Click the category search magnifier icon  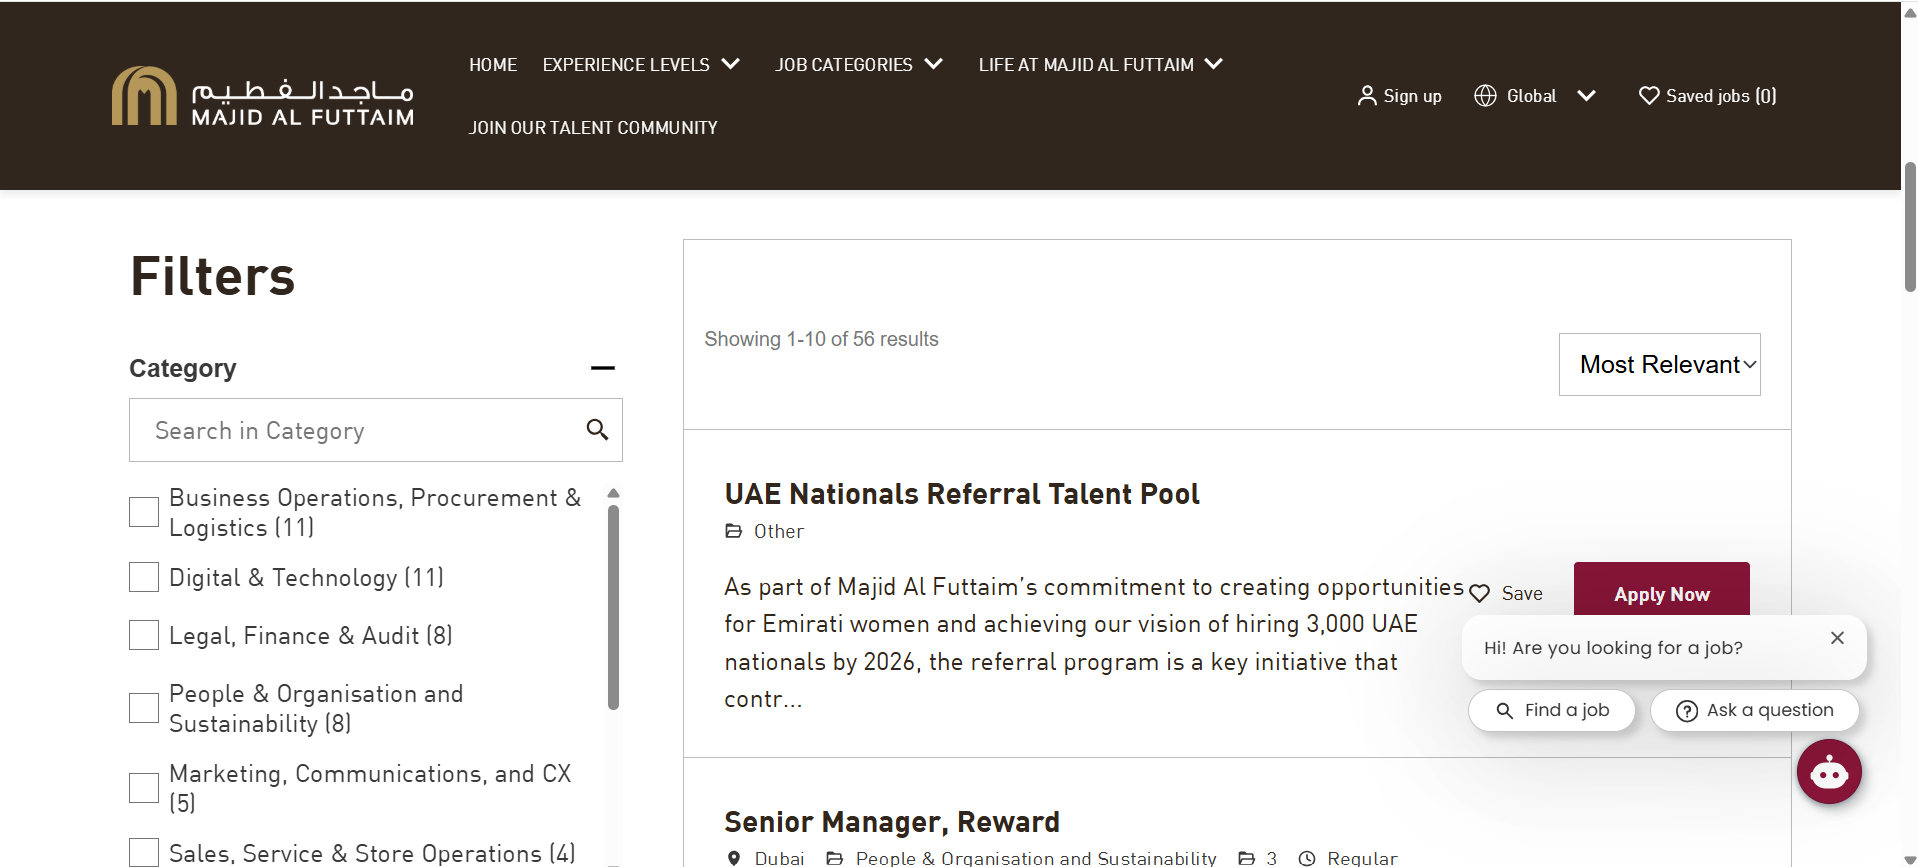[x=597, y=430]
